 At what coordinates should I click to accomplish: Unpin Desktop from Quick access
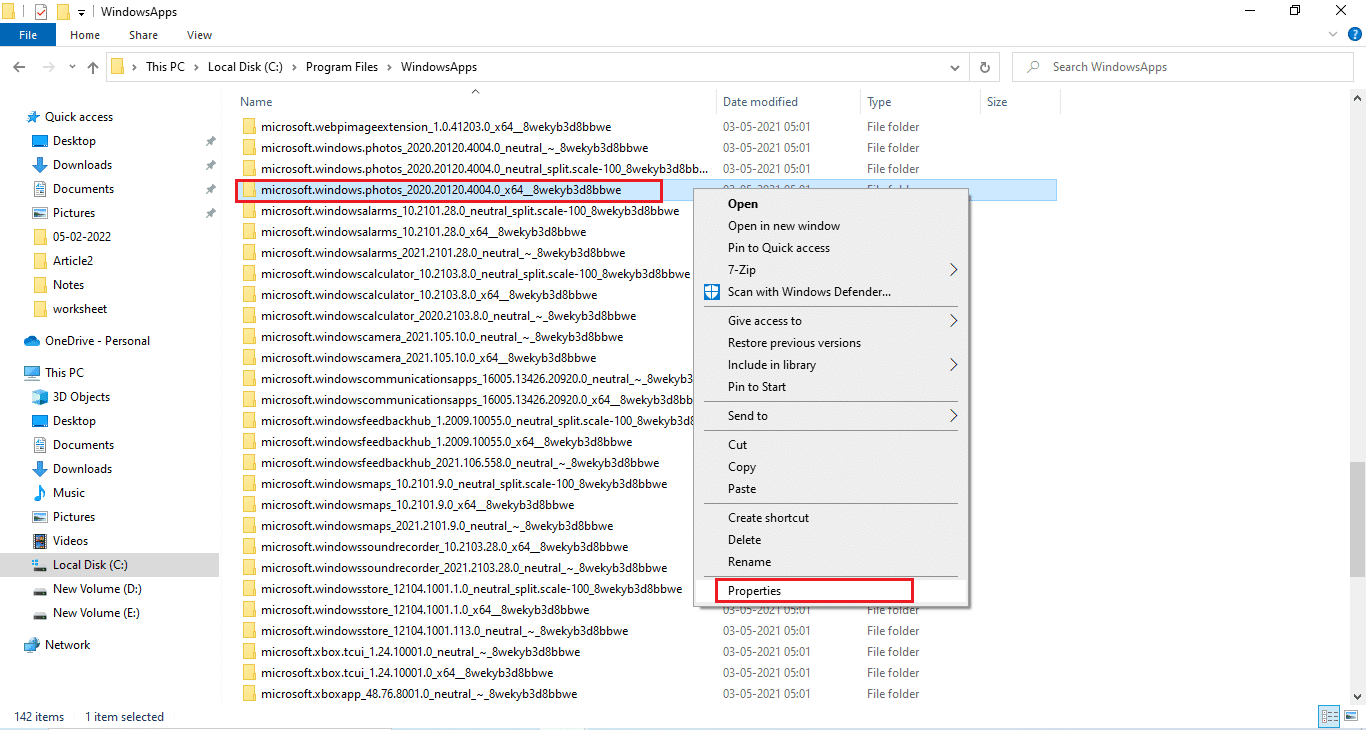pyautogui.click(x=210, y=140)
